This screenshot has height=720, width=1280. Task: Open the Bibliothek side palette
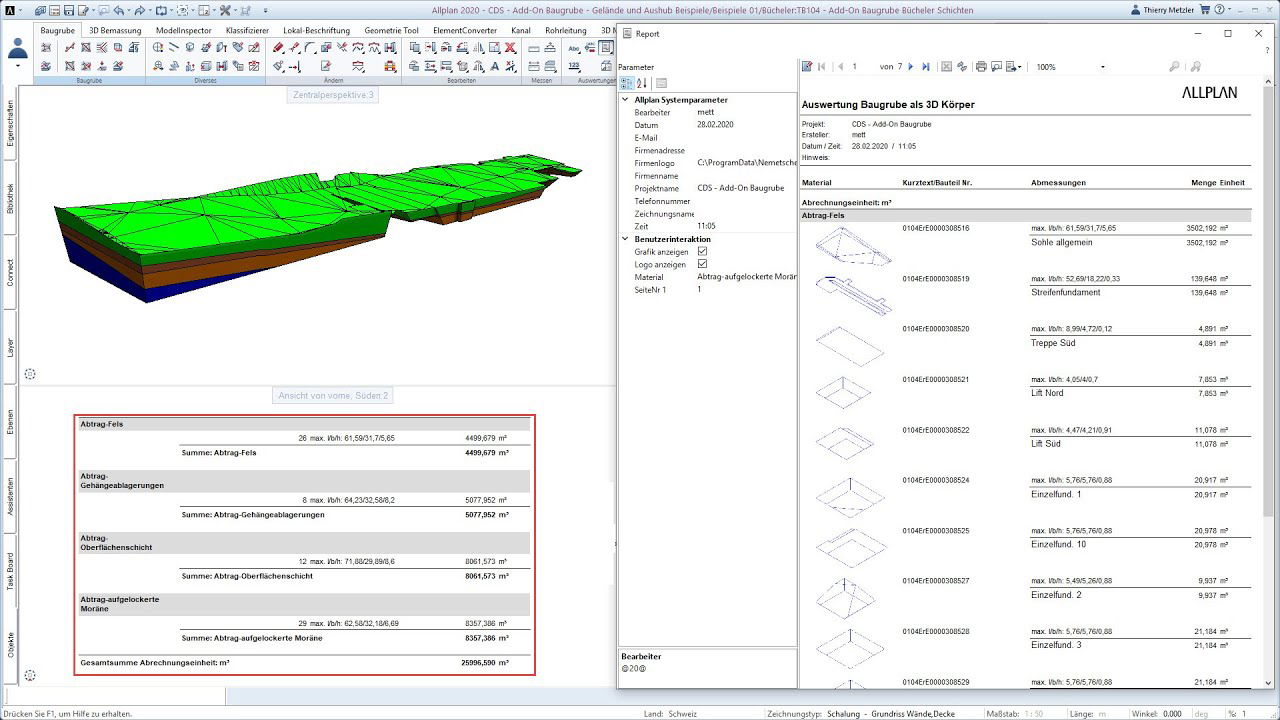pyautogui.click(x=10, y=200)
